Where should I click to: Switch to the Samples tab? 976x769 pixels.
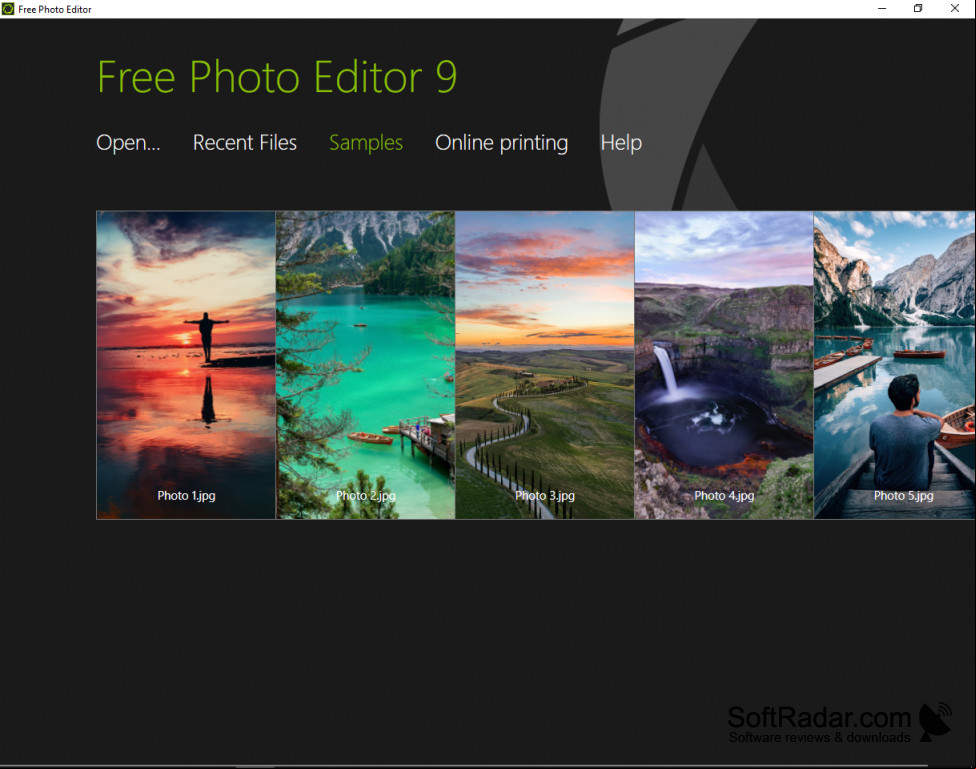366,143
